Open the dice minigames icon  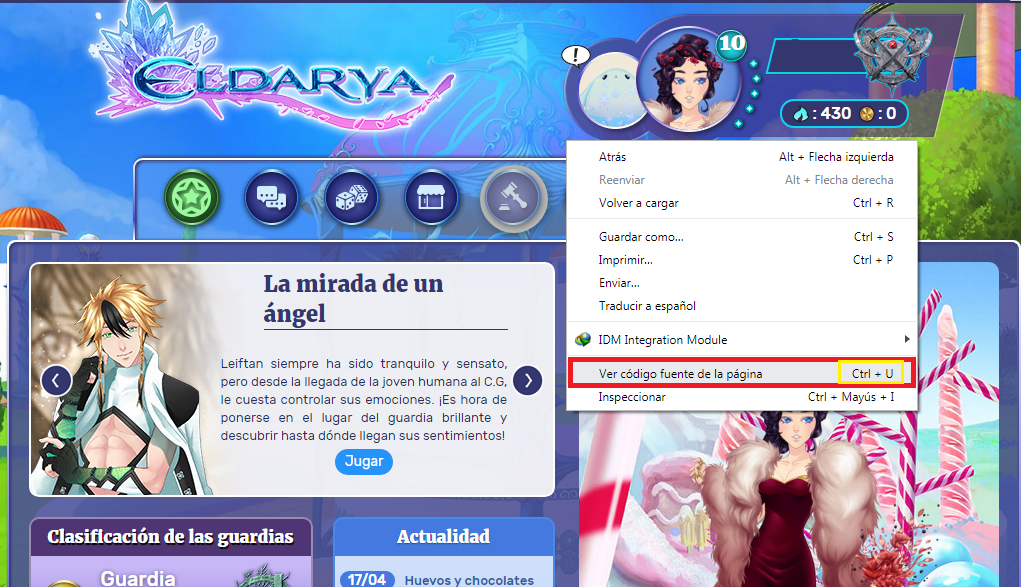pos(352,197)
